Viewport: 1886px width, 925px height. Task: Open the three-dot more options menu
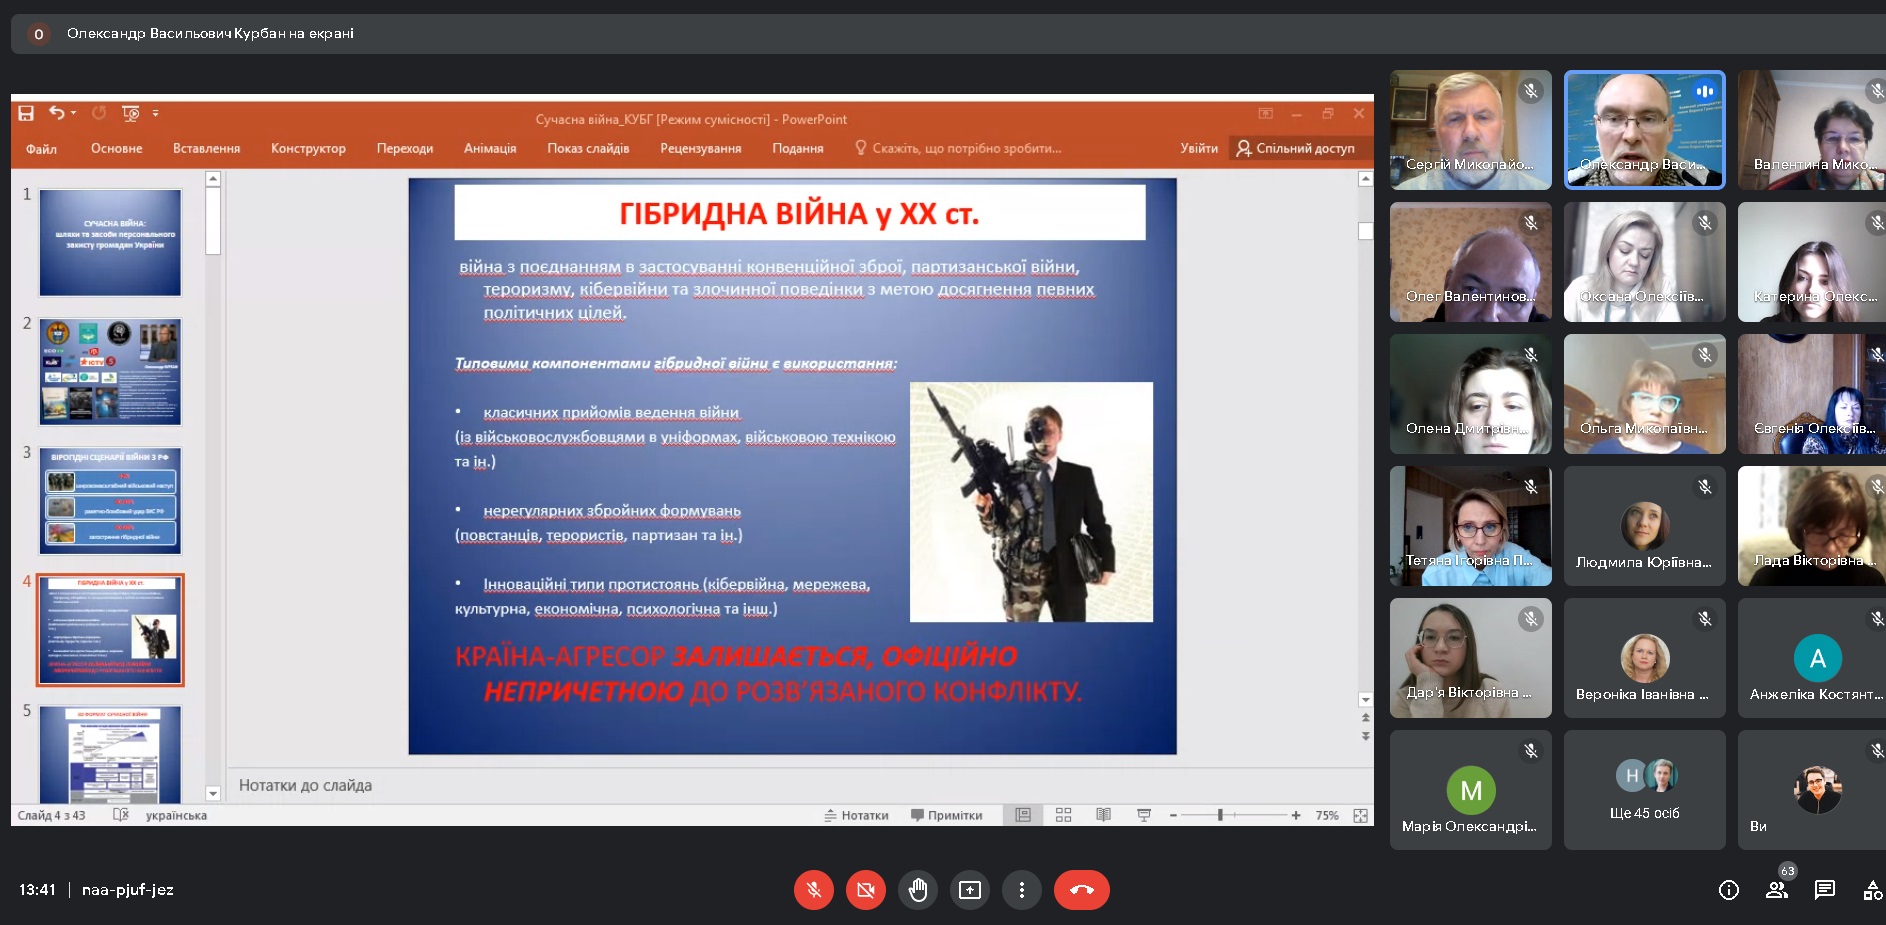(x=1021, y=890)
